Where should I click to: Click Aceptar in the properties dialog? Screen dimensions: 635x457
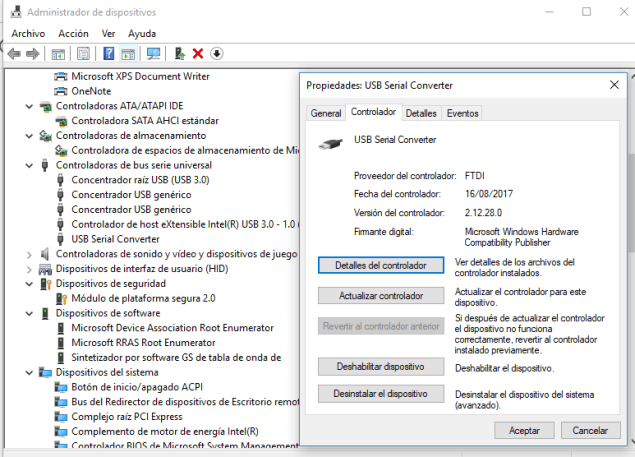(x=524, y=429)
